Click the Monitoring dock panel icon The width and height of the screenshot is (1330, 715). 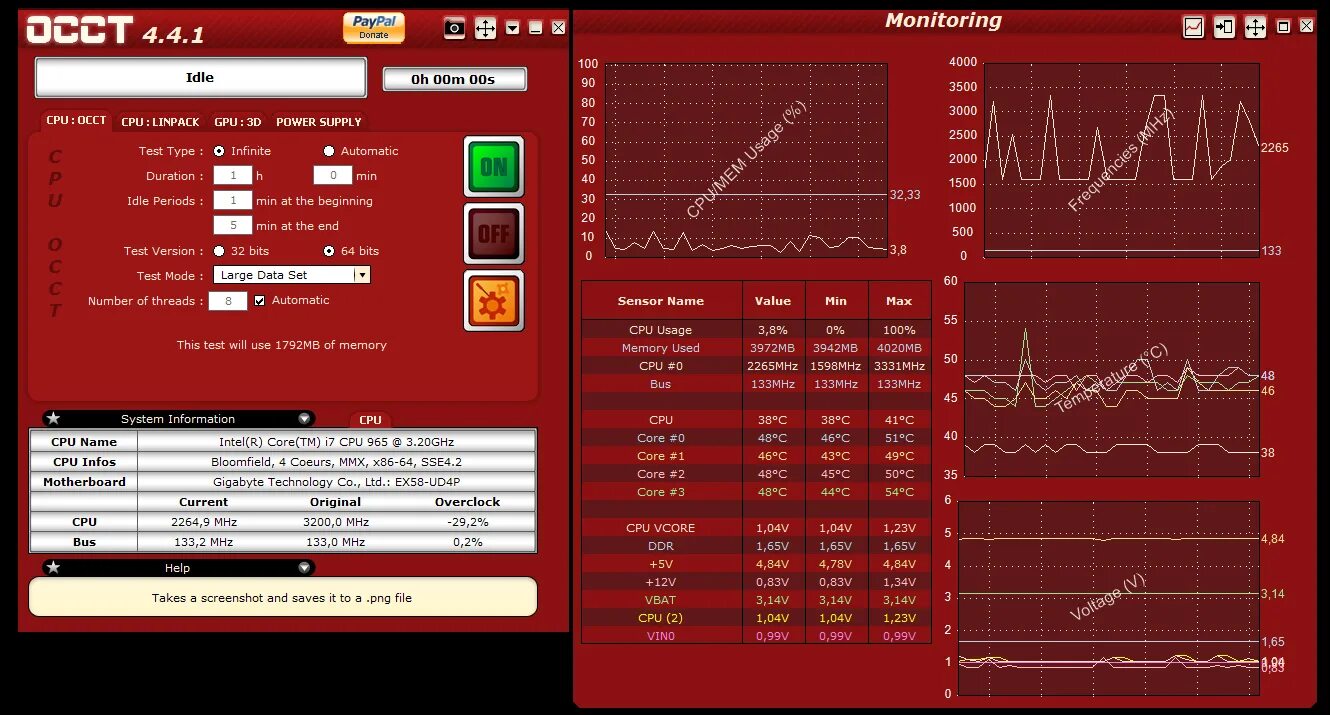click(x=1224, y=27)
